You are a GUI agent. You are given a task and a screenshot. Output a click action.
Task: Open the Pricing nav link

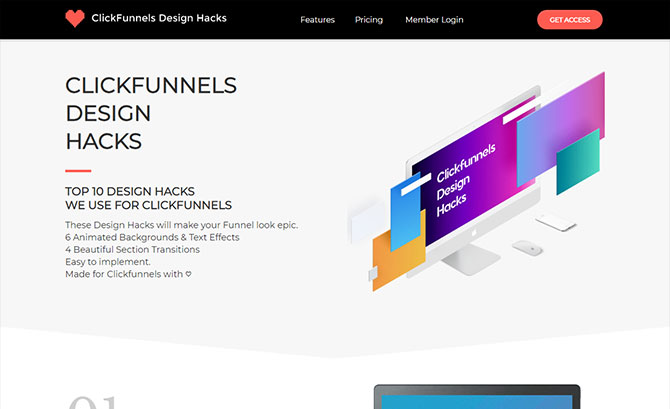(369, 20)
